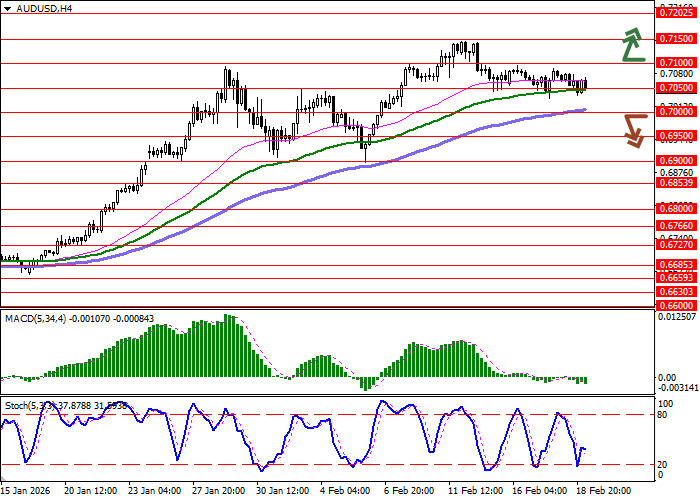
Task: Click the green upward arrow icon
Action: pos(630,46)
